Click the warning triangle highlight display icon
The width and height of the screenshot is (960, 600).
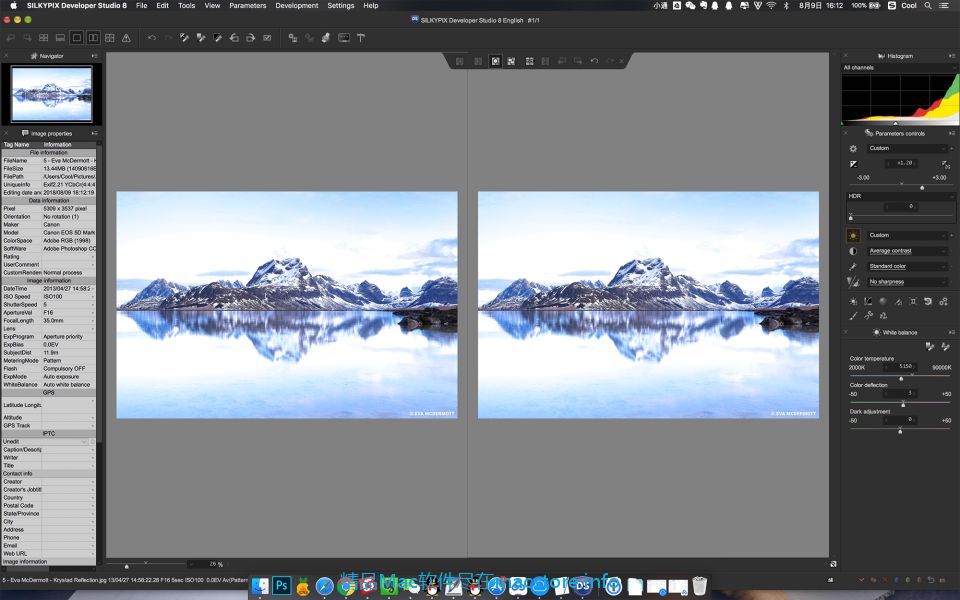pyautogui.click(x=126, y=38)
